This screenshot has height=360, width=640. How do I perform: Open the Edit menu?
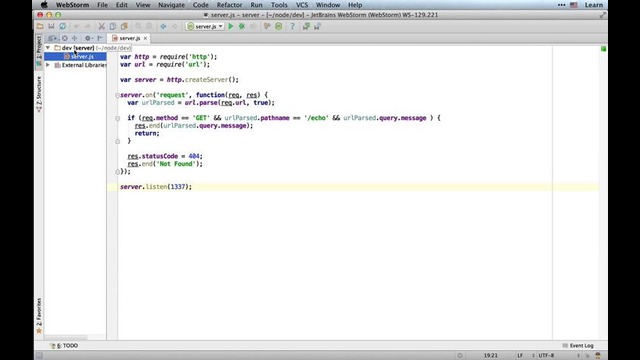[x=122, y=5]
